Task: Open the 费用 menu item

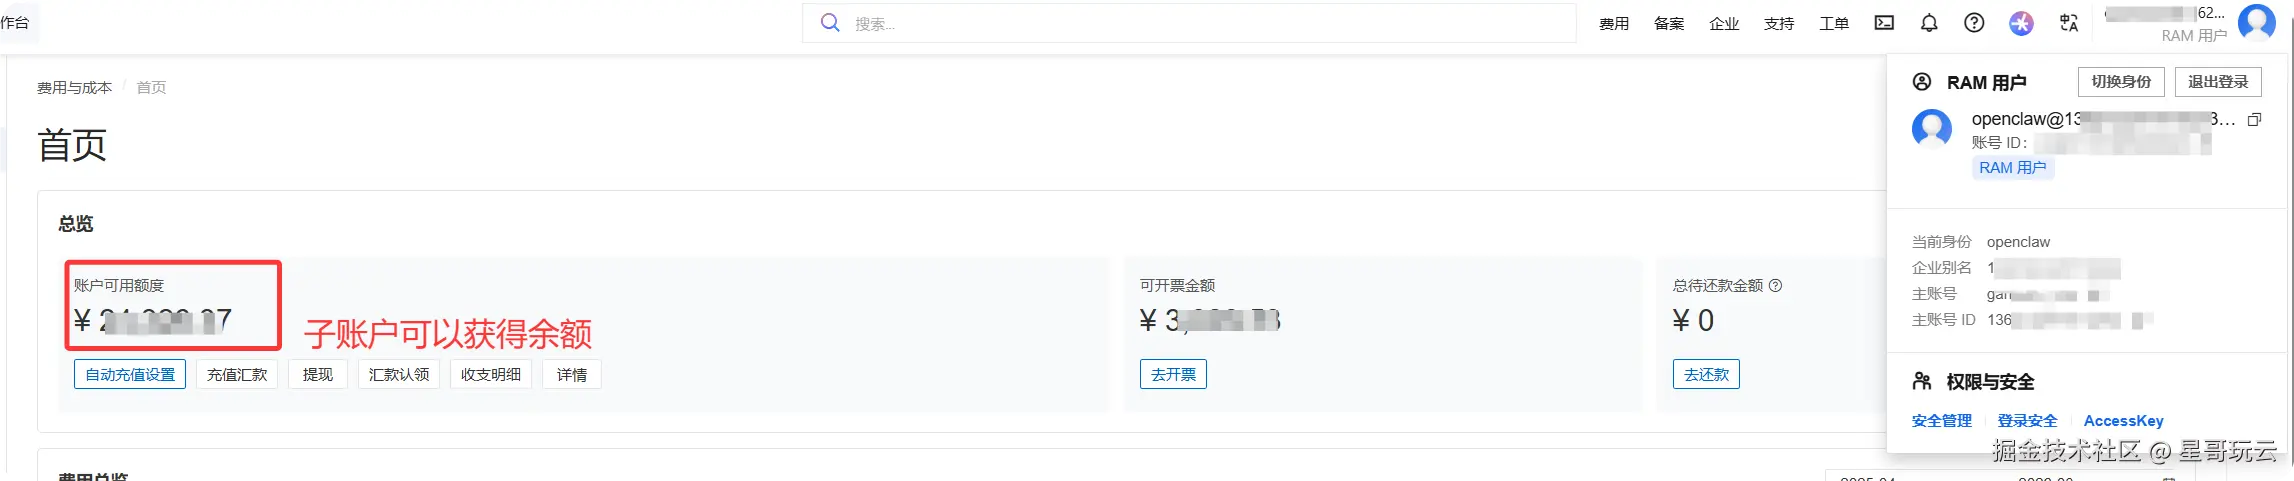Action: (x=1614, y=23)
